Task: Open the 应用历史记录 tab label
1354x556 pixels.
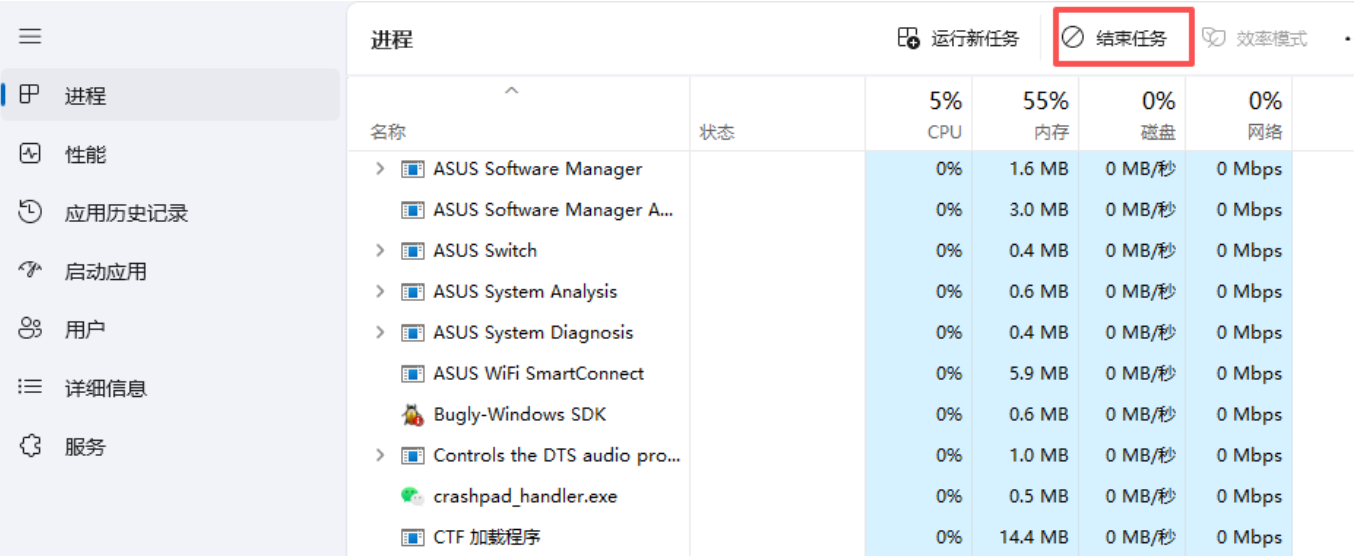Action: 127,212
